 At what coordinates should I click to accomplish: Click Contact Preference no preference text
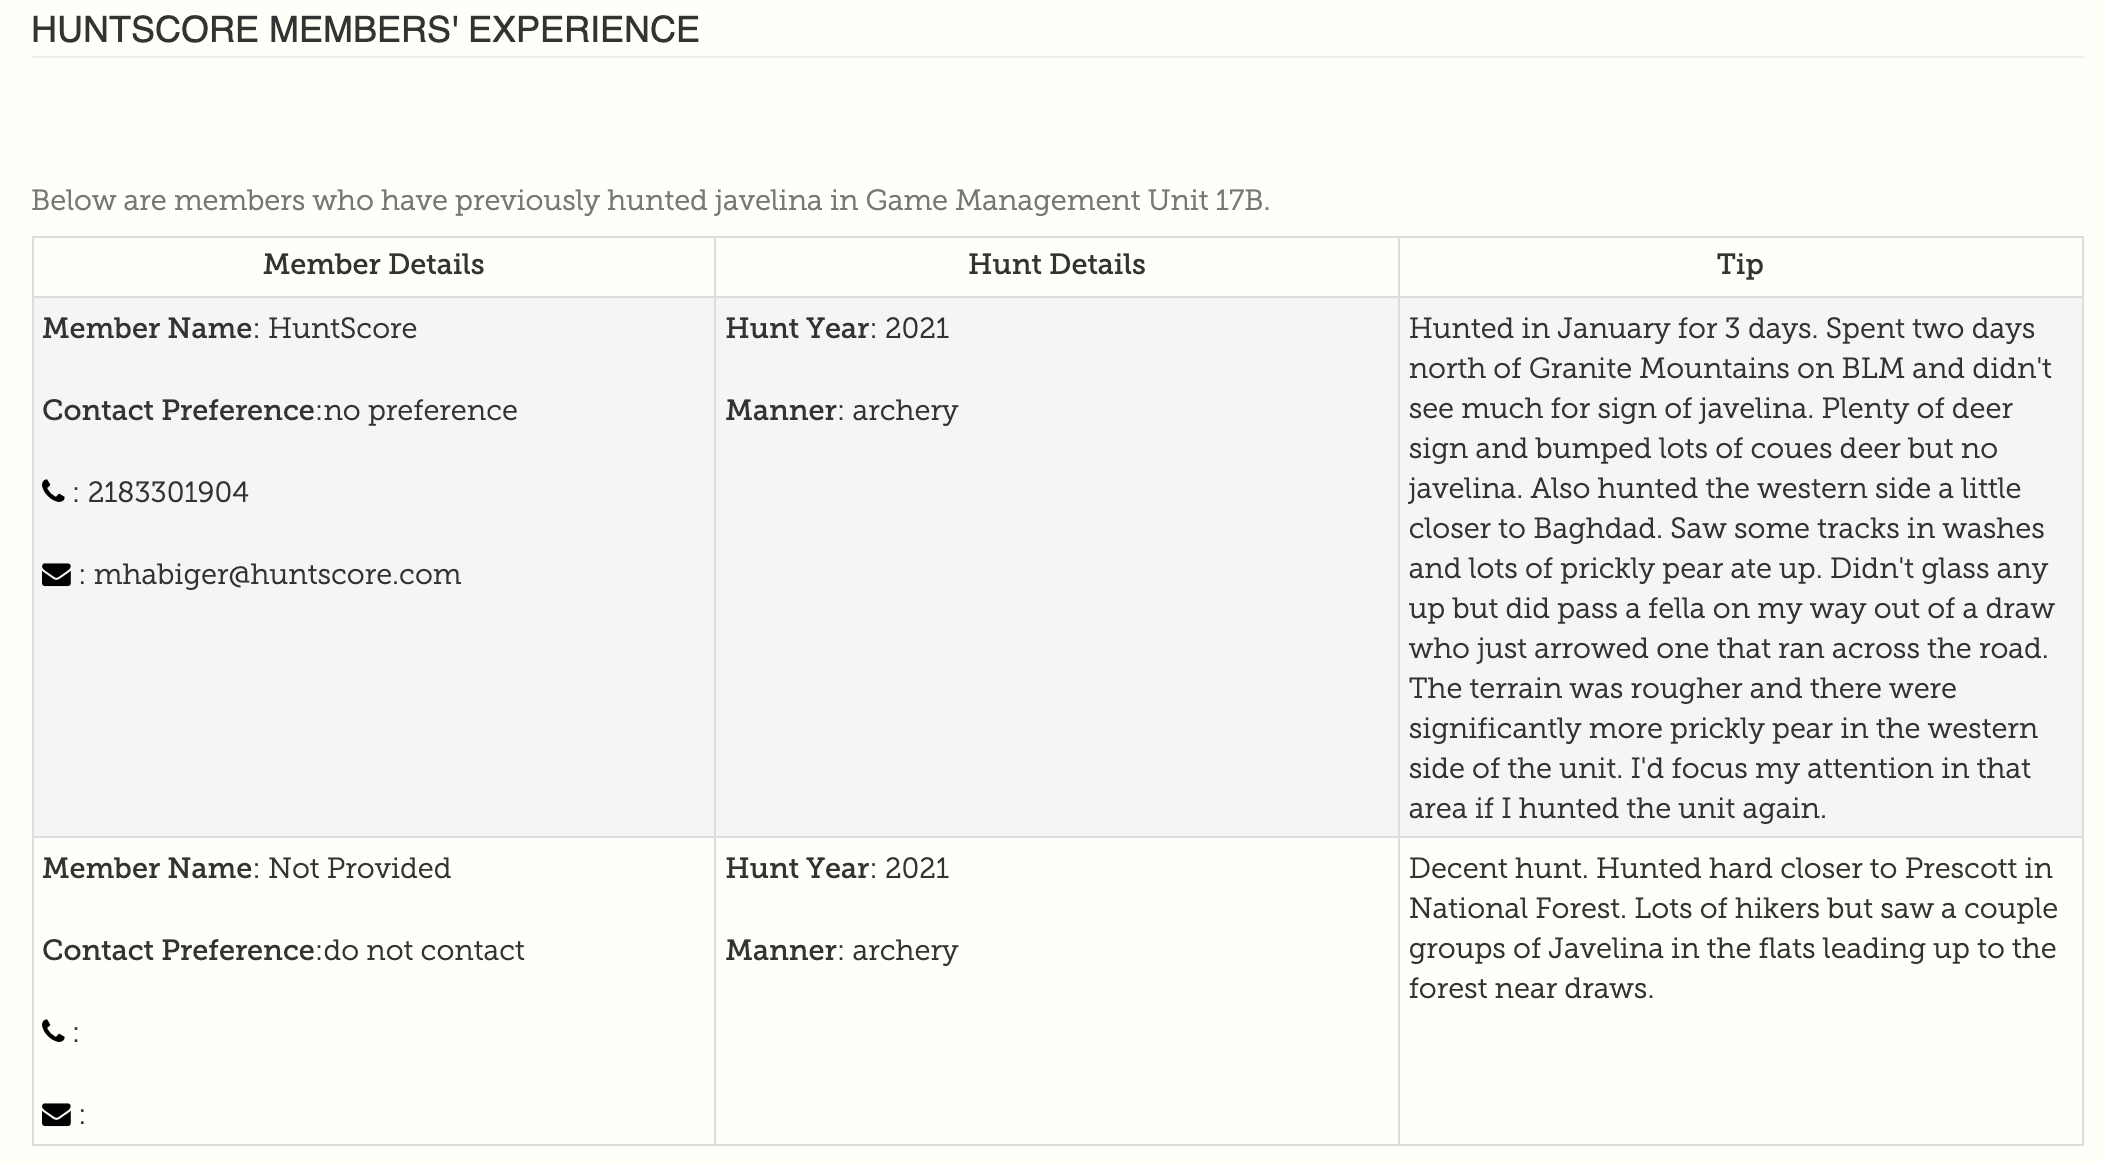280,410
